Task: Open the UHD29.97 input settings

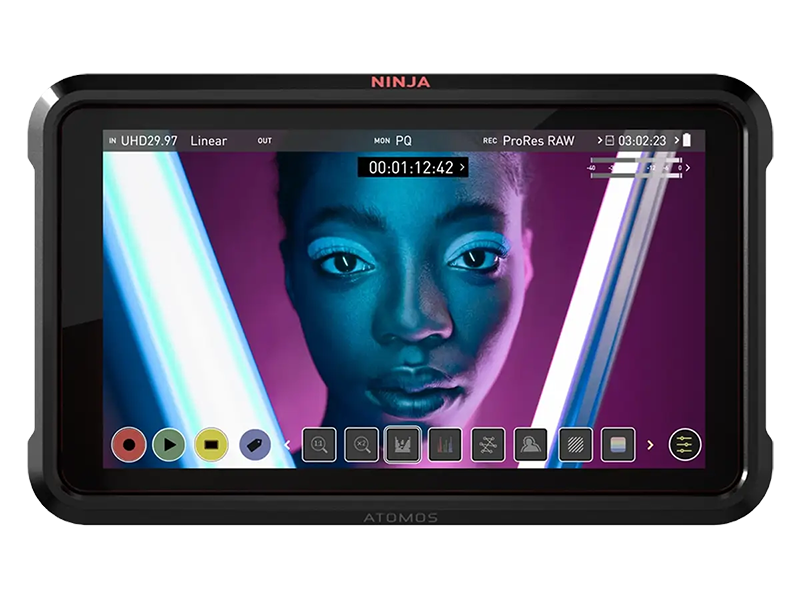Action: coord(148,141)
